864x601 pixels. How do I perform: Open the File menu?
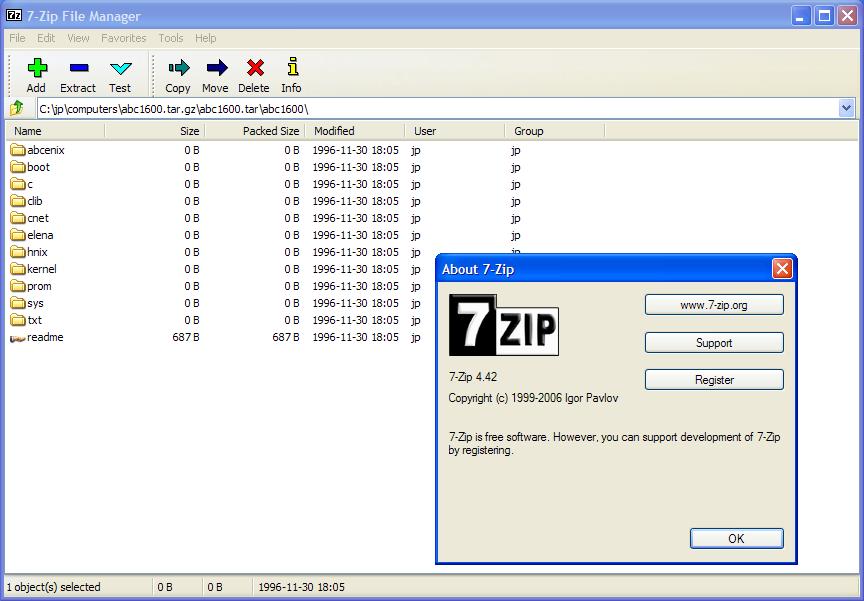pos(17,38)
